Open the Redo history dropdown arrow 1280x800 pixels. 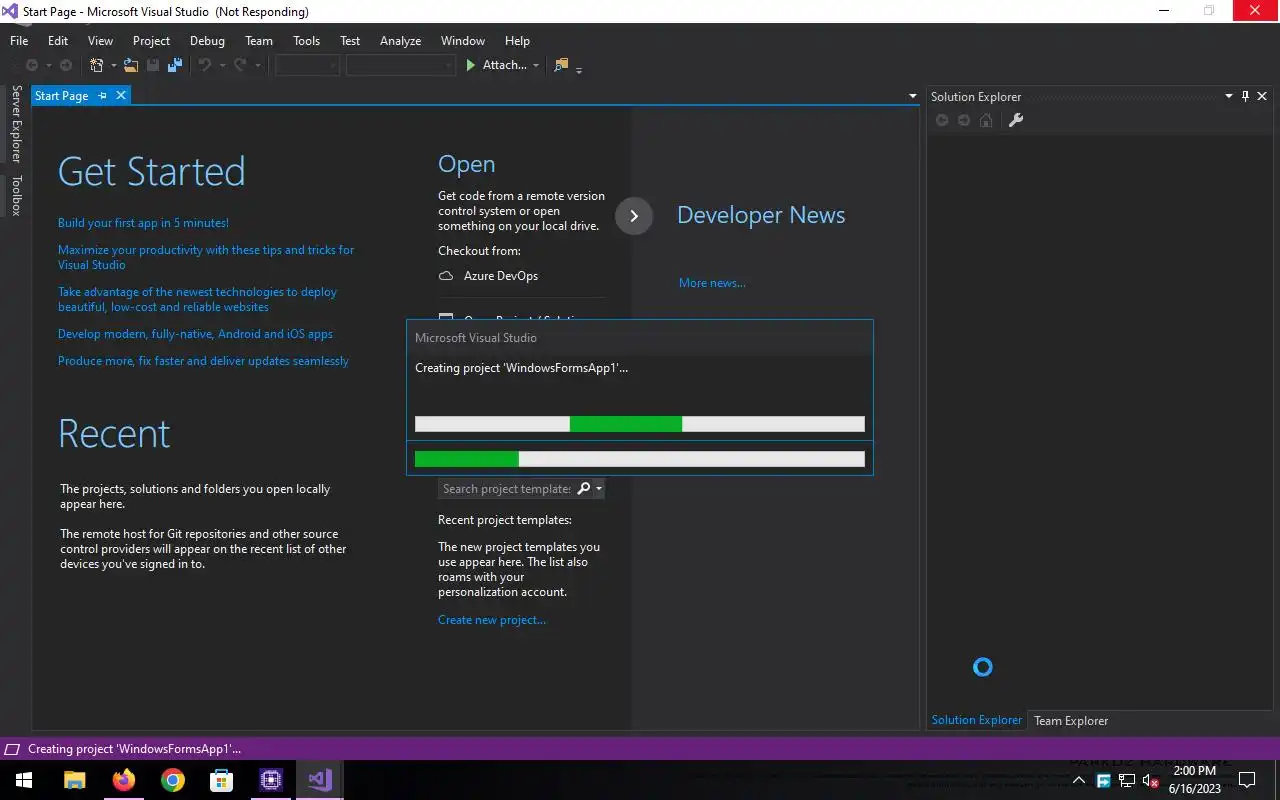pos(257,66)
